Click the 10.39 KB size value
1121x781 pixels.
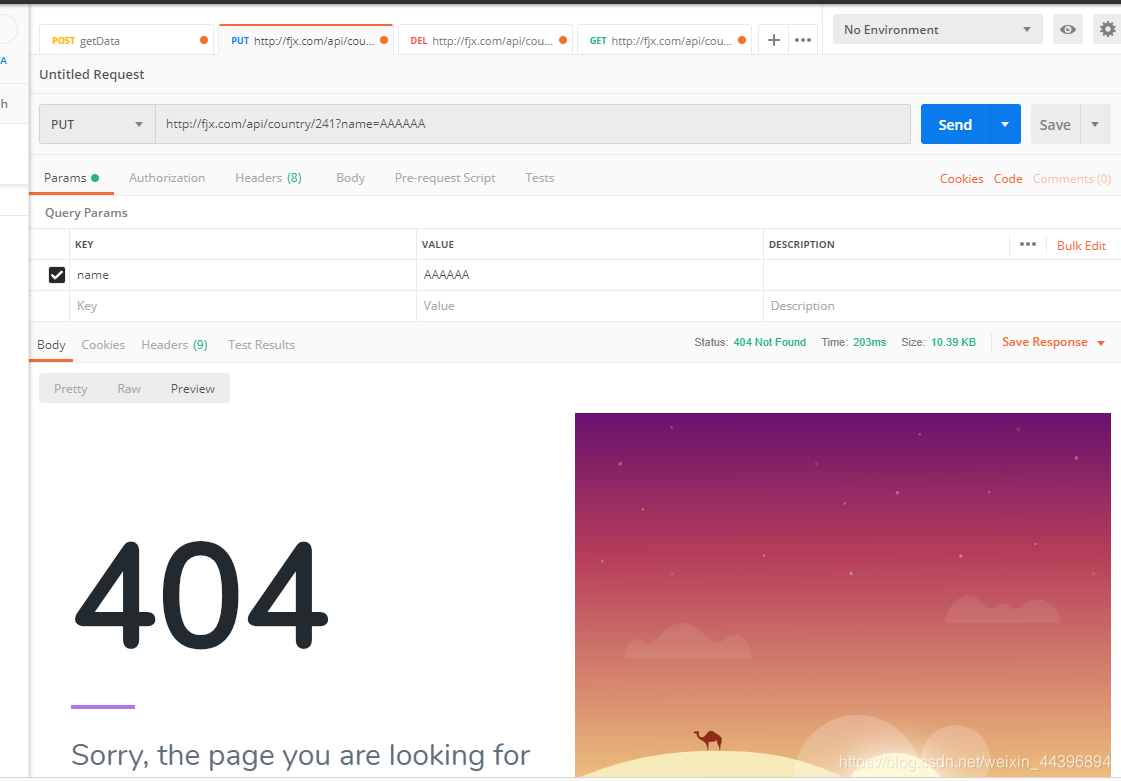[953, 342]
